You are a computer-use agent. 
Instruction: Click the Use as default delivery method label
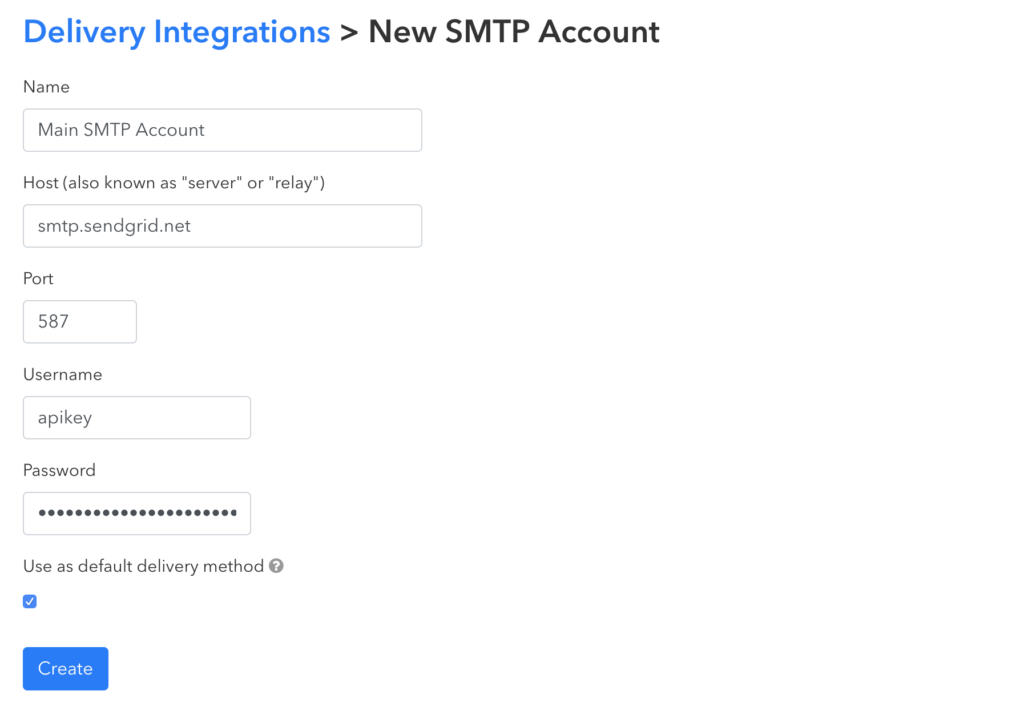point(144,566)
